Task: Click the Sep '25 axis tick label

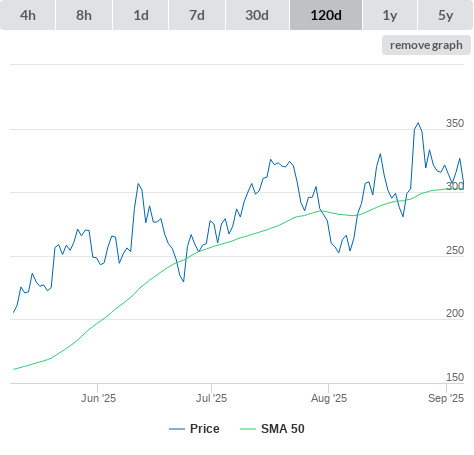Action: [446, 398]
